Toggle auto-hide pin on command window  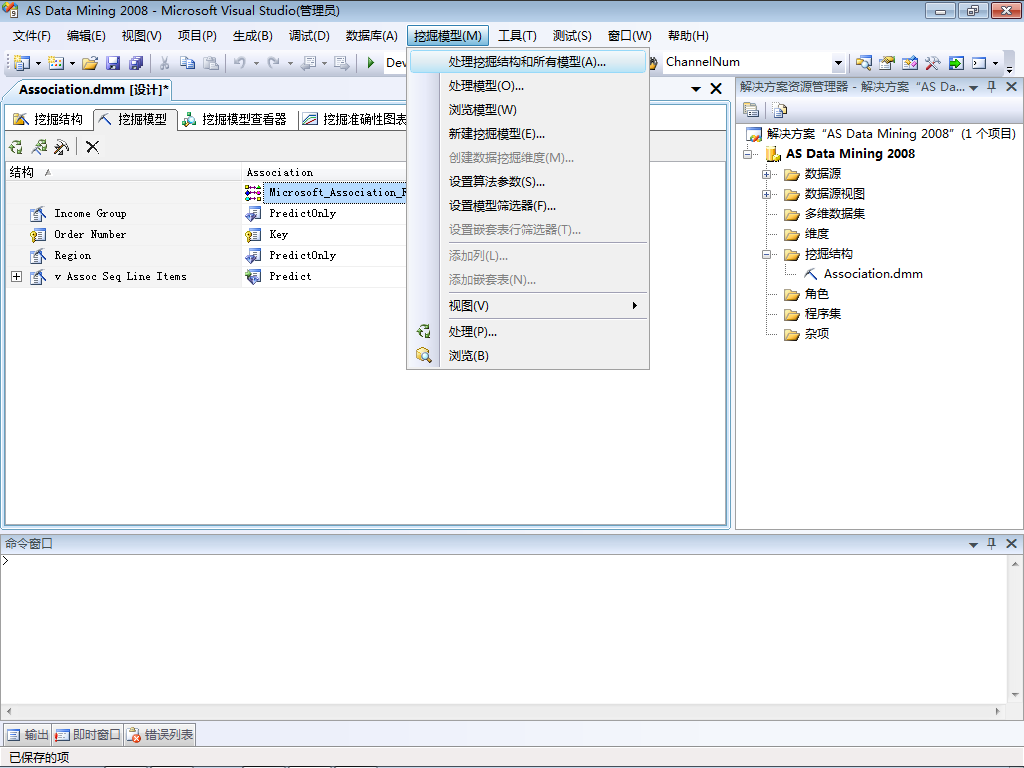pyautogui.click(x=991, y=543)
